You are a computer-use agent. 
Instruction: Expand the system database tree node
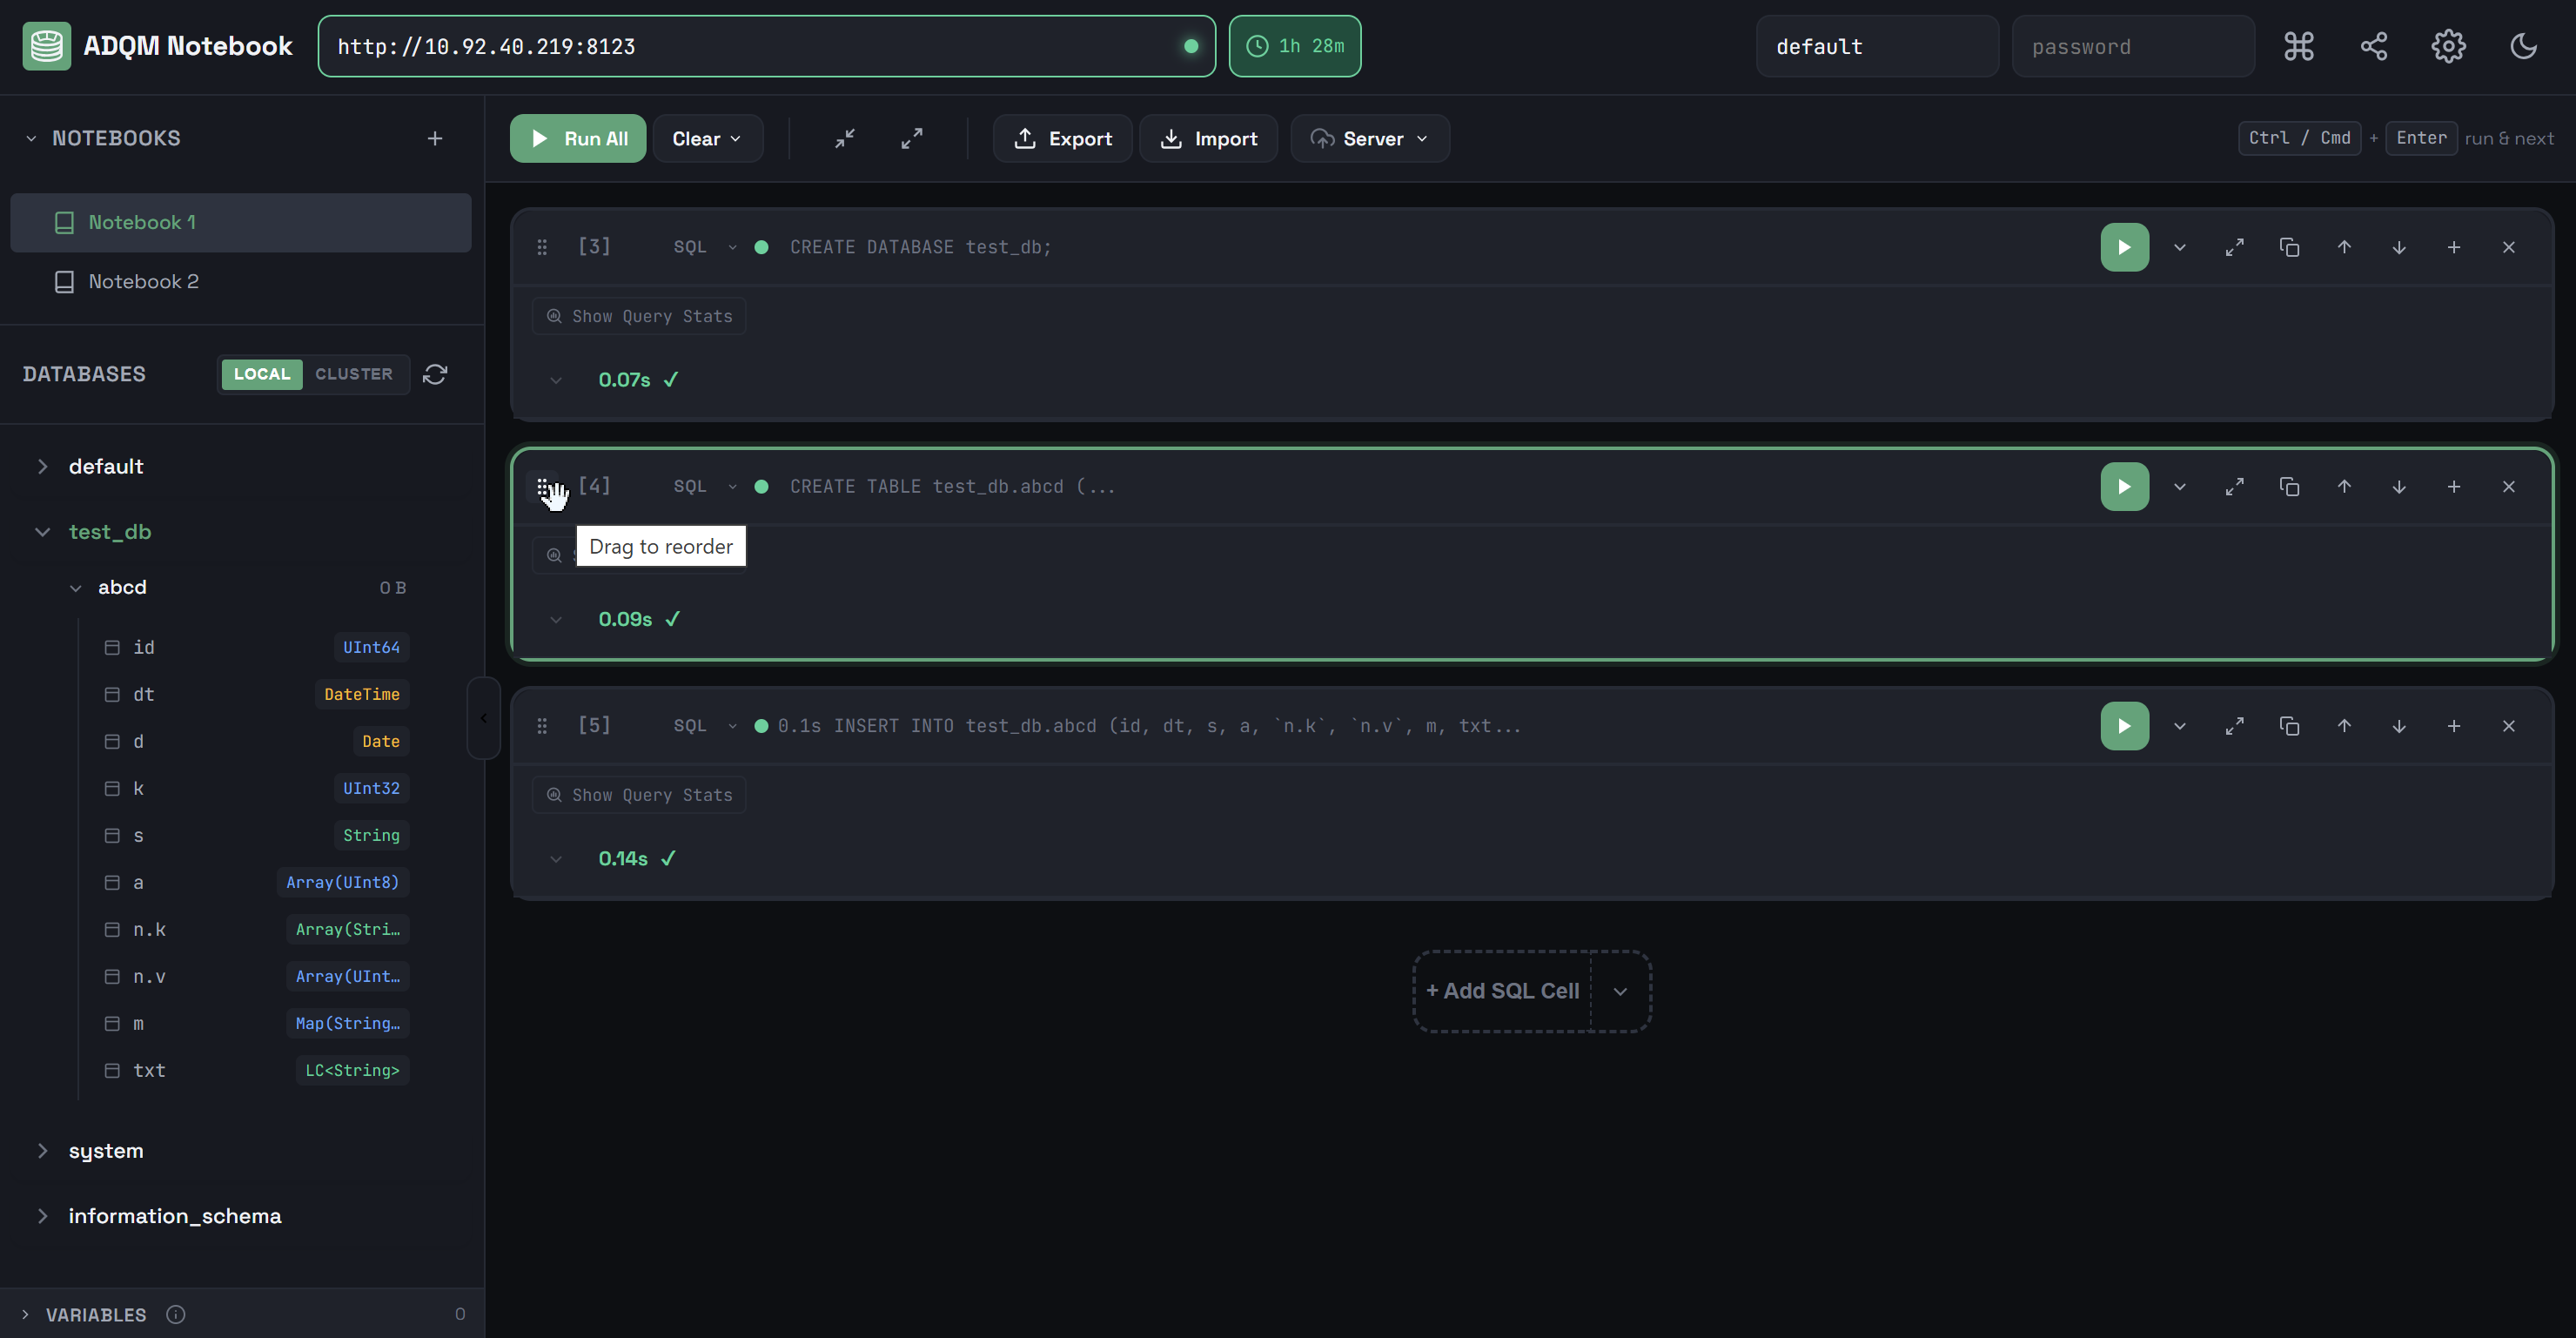[43, 1151]
